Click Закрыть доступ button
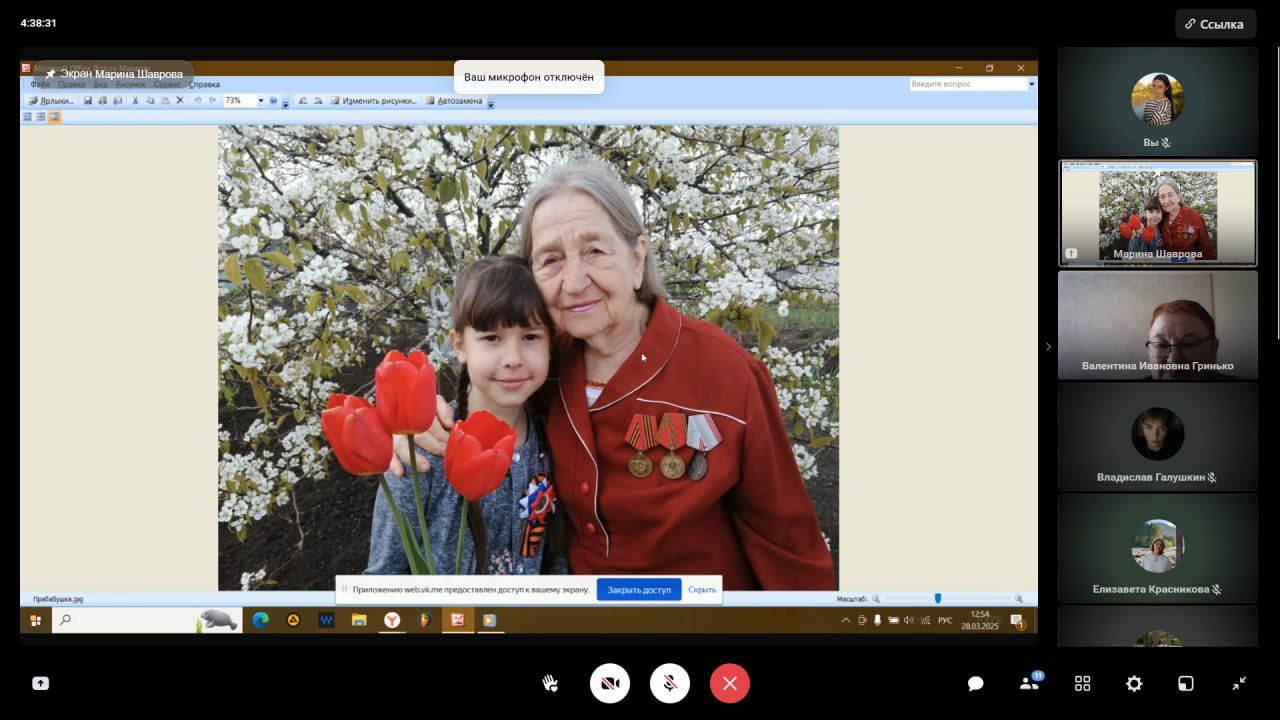 [x=639, y=590]
